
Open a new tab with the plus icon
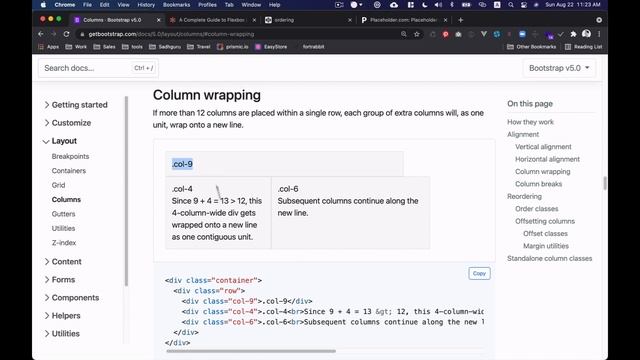pyautogui.click(x=460, y=20)
